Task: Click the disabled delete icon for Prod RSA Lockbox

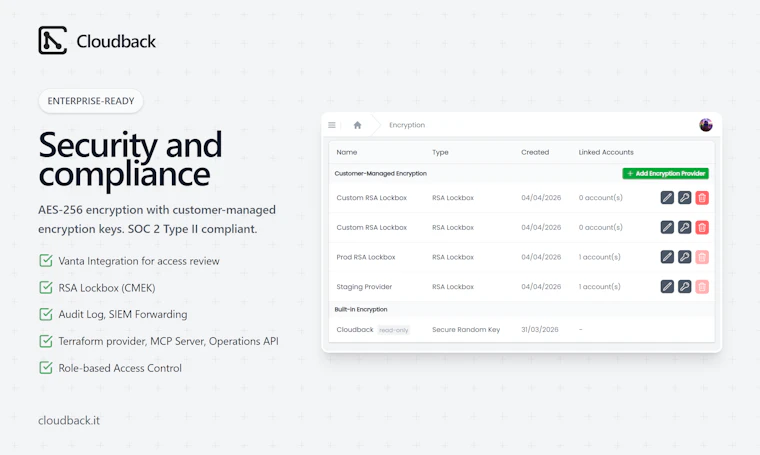Action: pos(702,257)
